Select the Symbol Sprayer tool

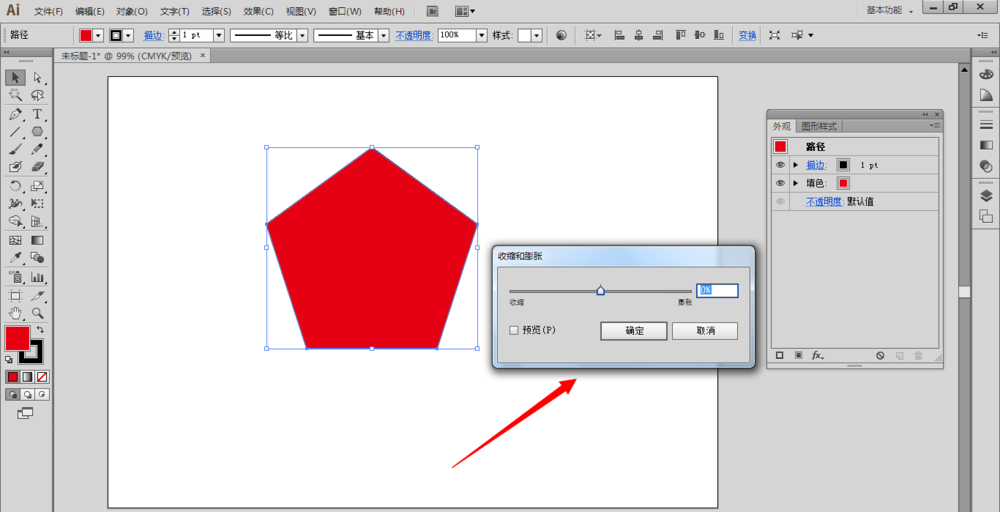pos(16,277)
